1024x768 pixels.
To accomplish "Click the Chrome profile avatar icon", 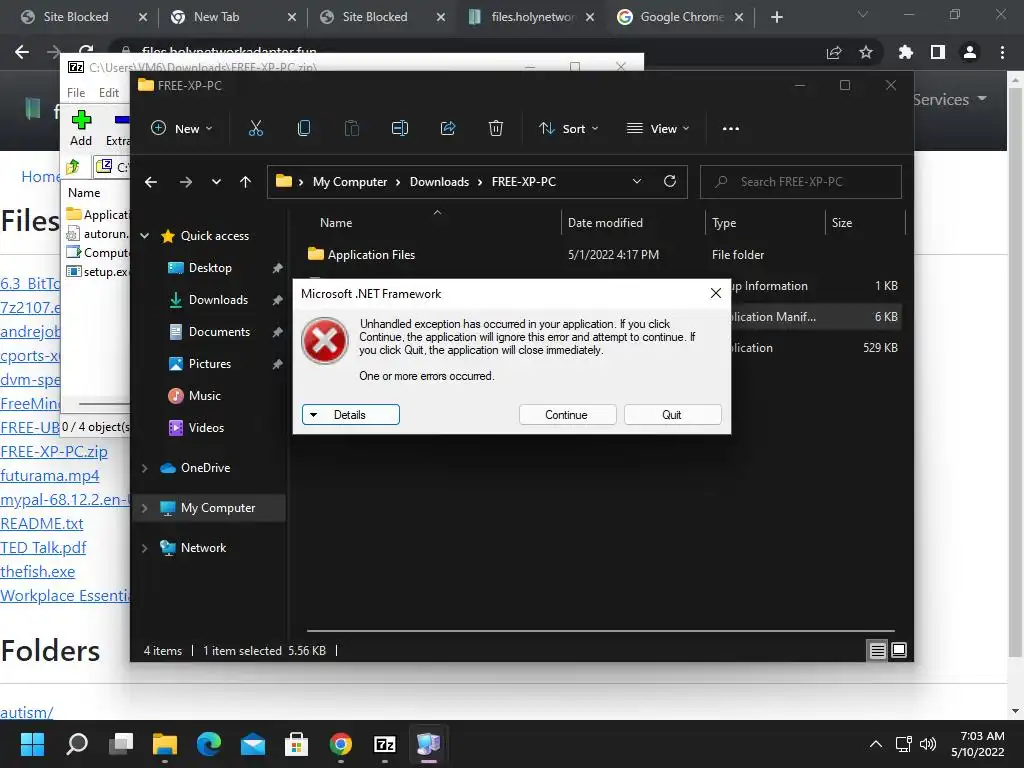I will [970, 52].
